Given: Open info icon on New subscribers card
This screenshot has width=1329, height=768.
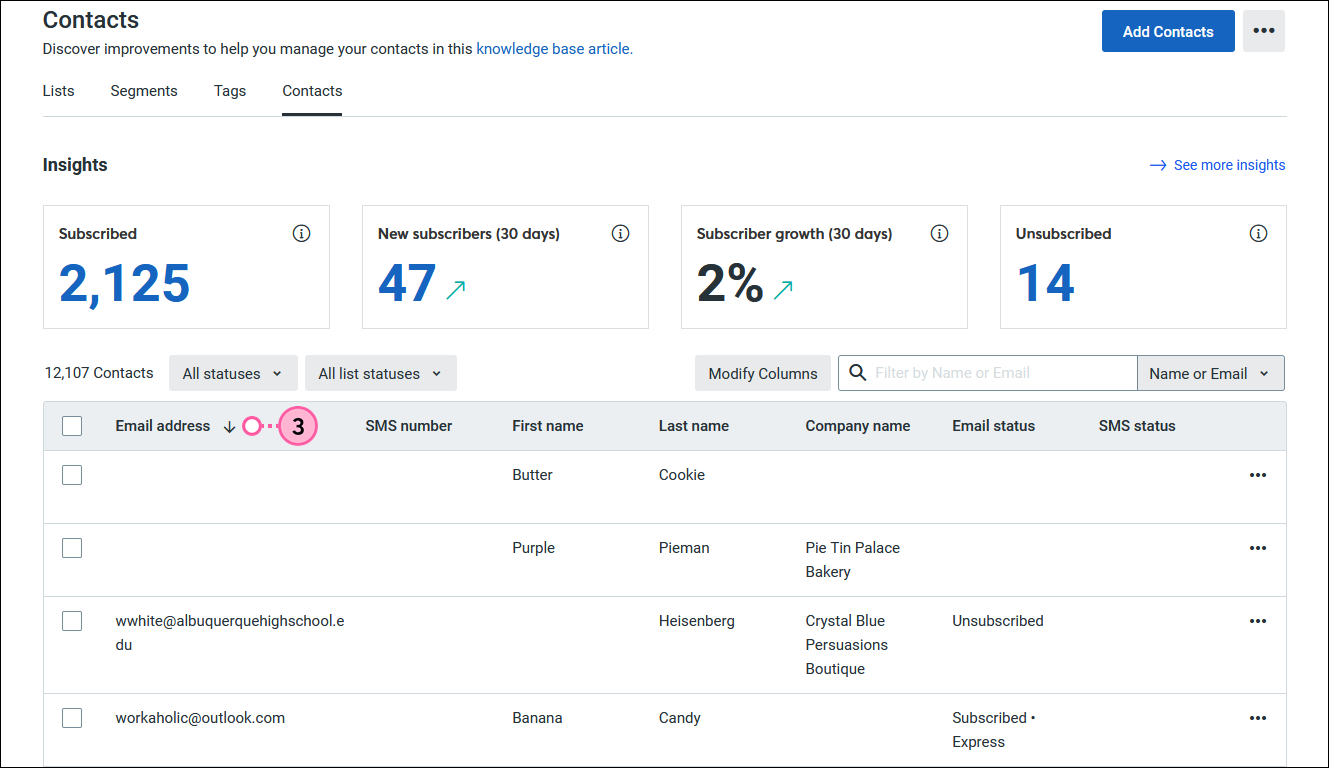Looking at the screenshot, I should coord(620,233).
